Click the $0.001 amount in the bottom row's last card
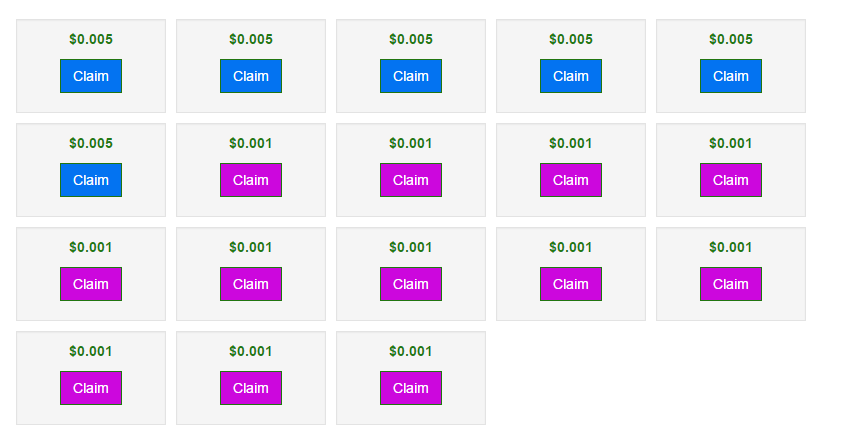Screen dimensions: 852x426 [411, 351]
